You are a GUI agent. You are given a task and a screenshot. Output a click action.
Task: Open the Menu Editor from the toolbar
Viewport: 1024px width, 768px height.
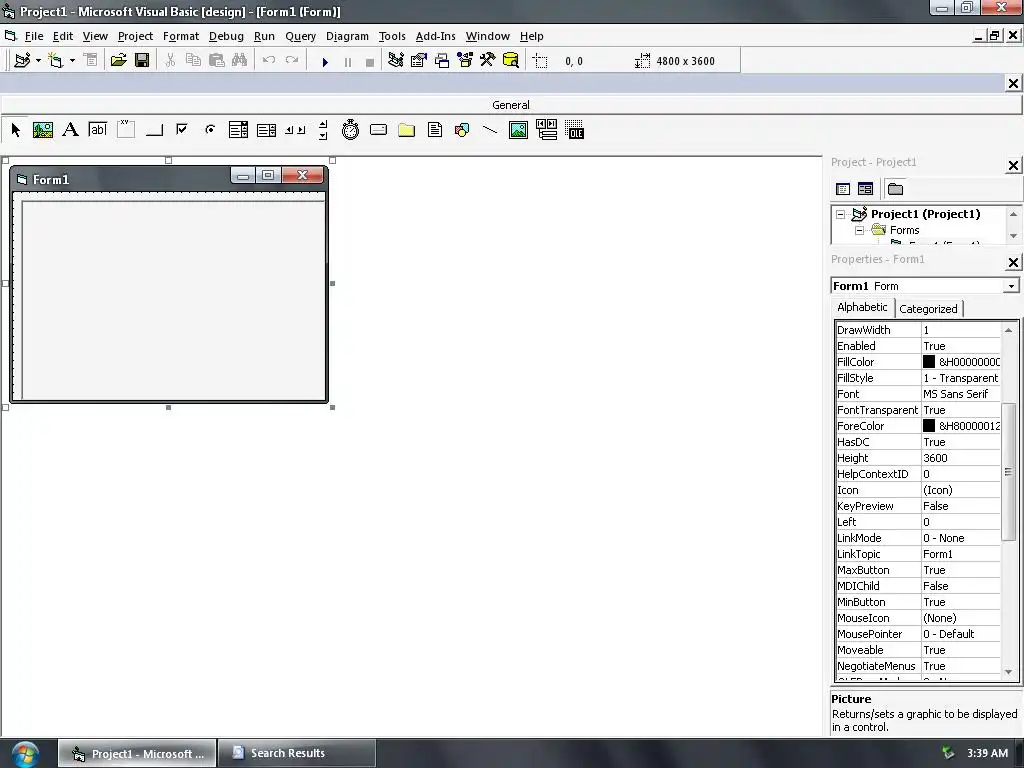coord(91,61)
